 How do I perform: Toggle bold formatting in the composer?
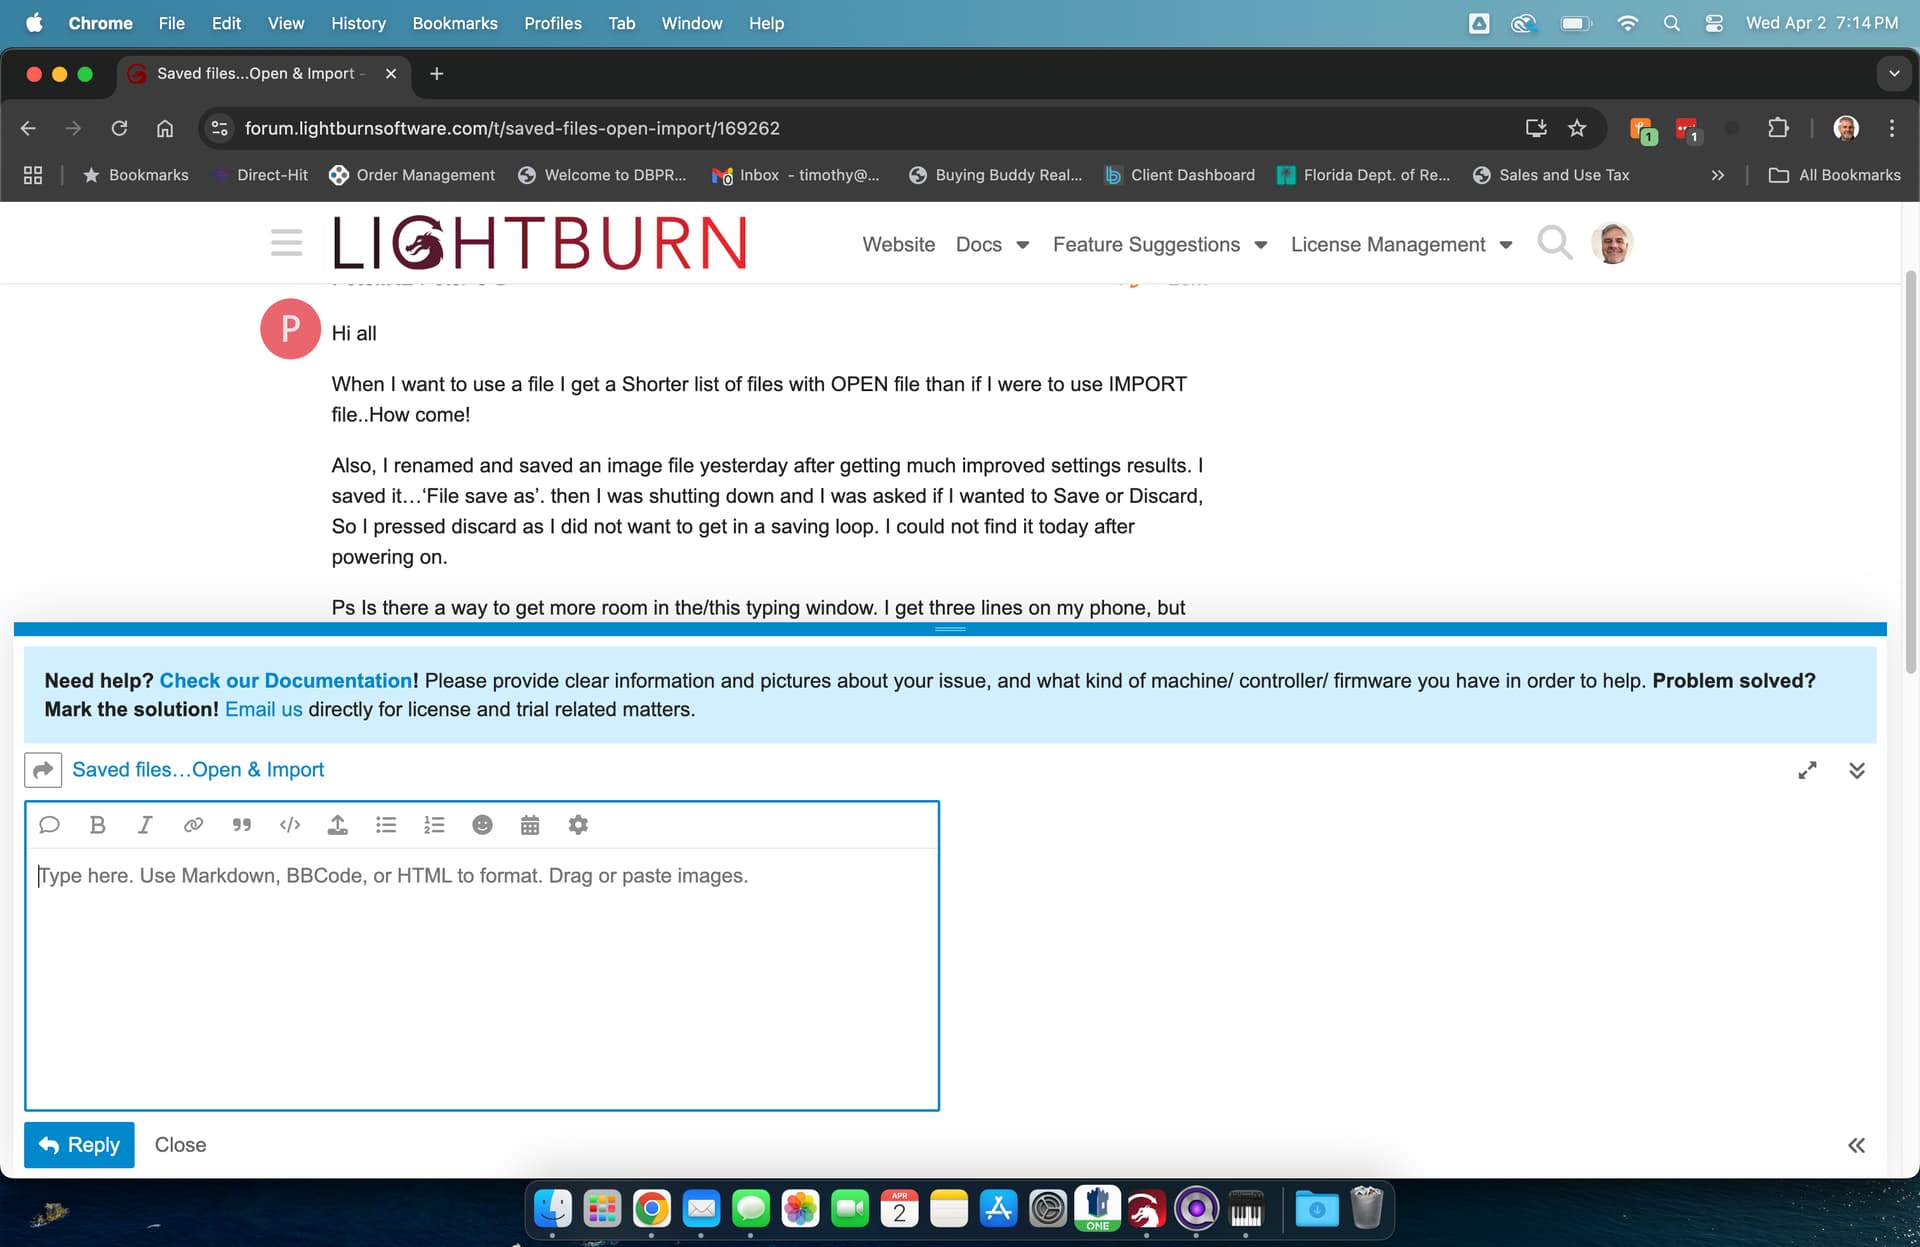[97, 825]
